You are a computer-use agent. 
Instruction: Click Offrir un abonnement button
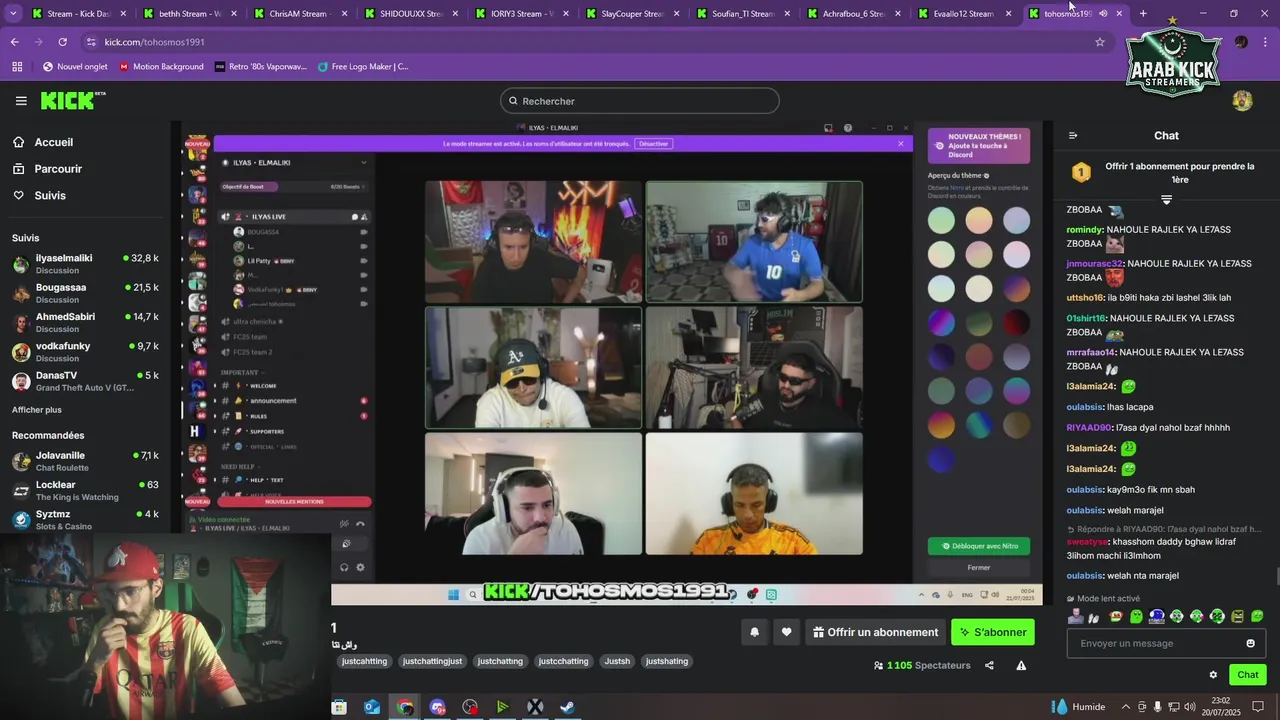(x=876, y=632)
